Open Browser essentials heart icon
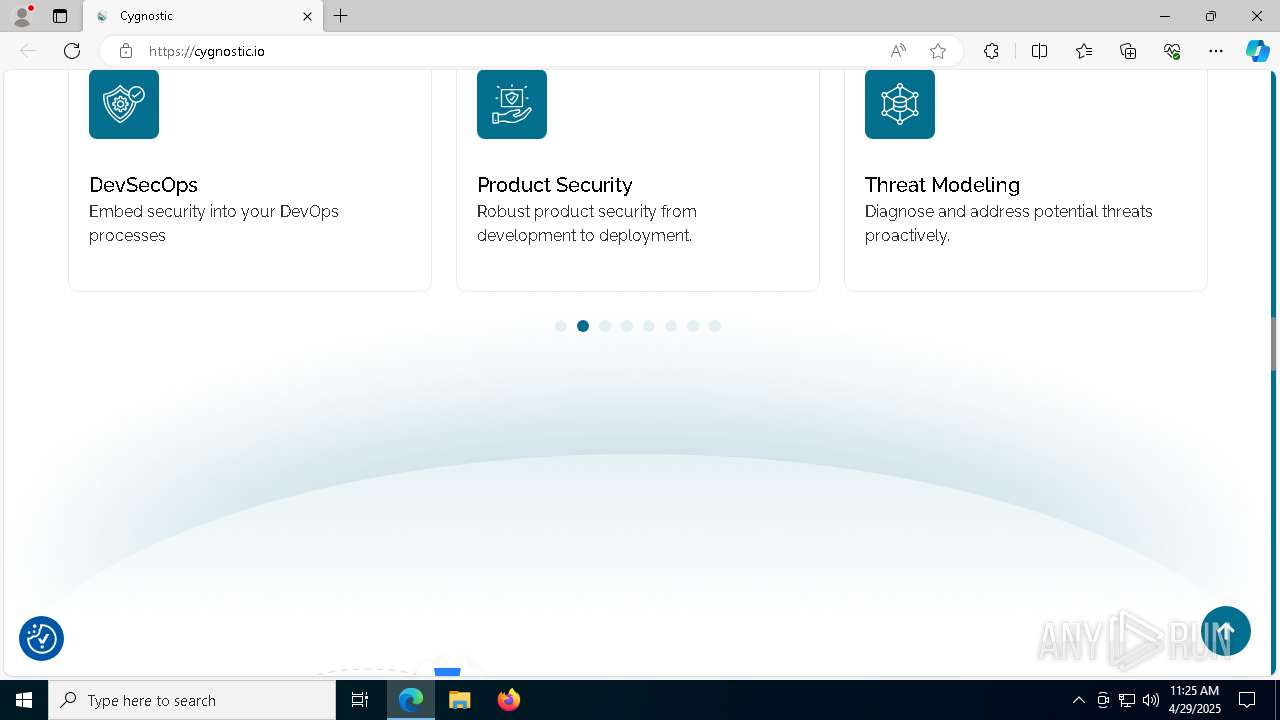Viewport: 1280px width, 720px height. coord(1172,51)
